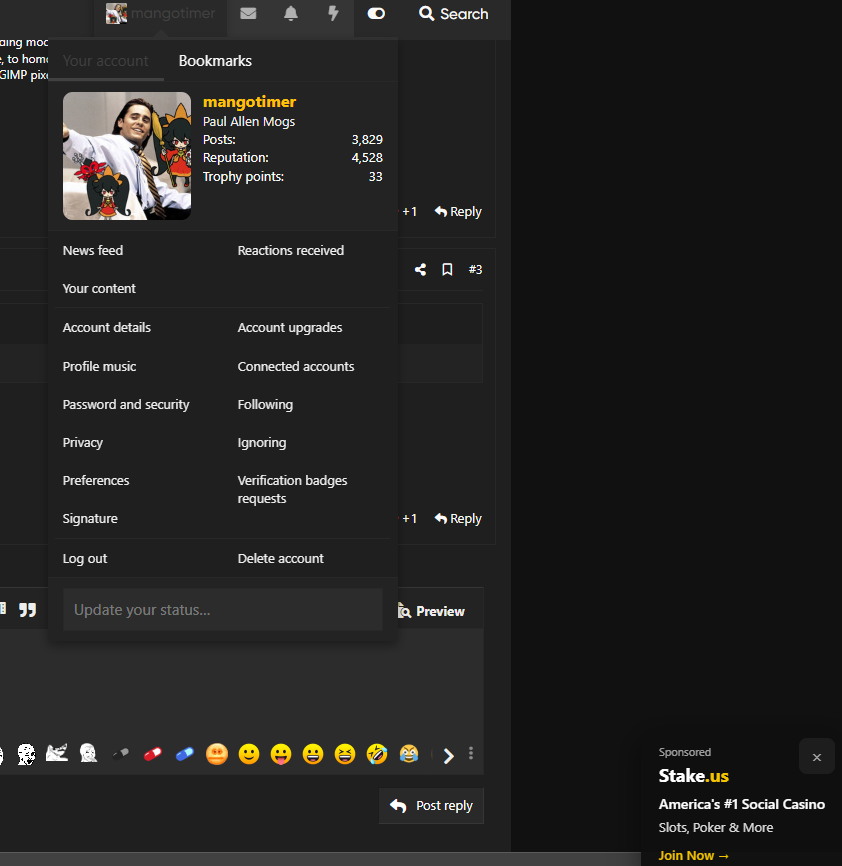The height and width of the screenshot is (866, 842).
Task: Insert the tongue-out face emoji
Action: tap(281, 754)
